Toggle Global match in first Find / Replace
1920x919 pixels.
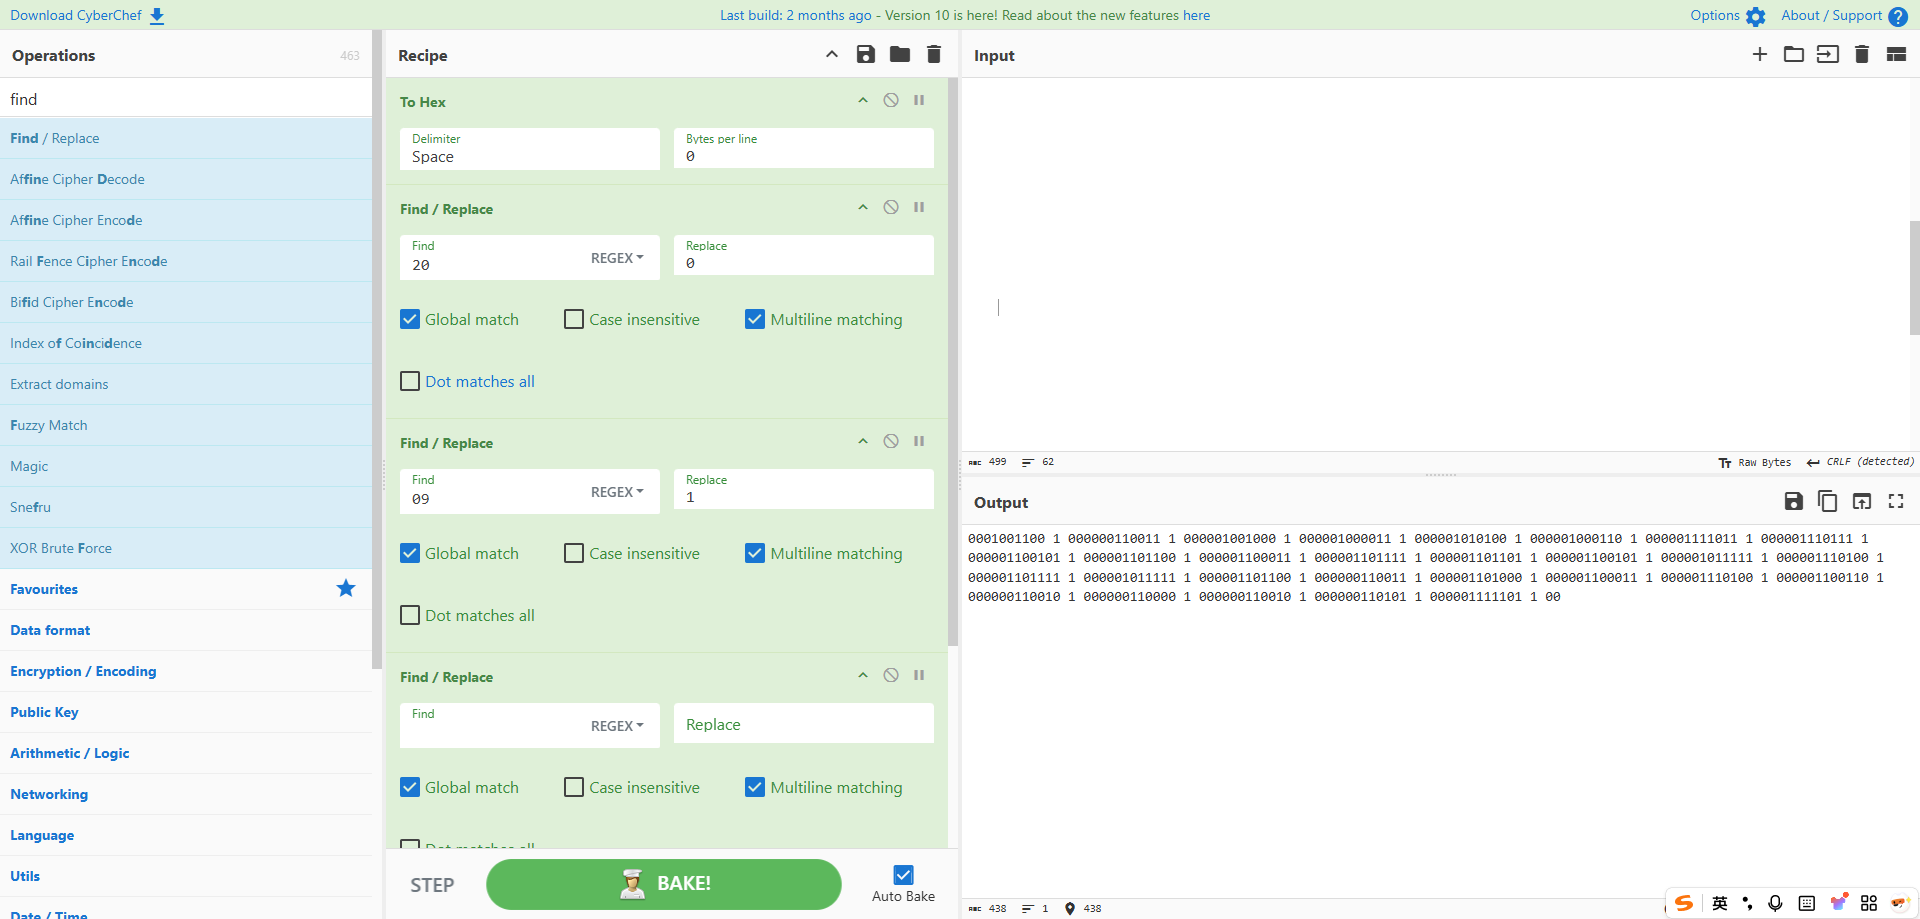(410, 320)
